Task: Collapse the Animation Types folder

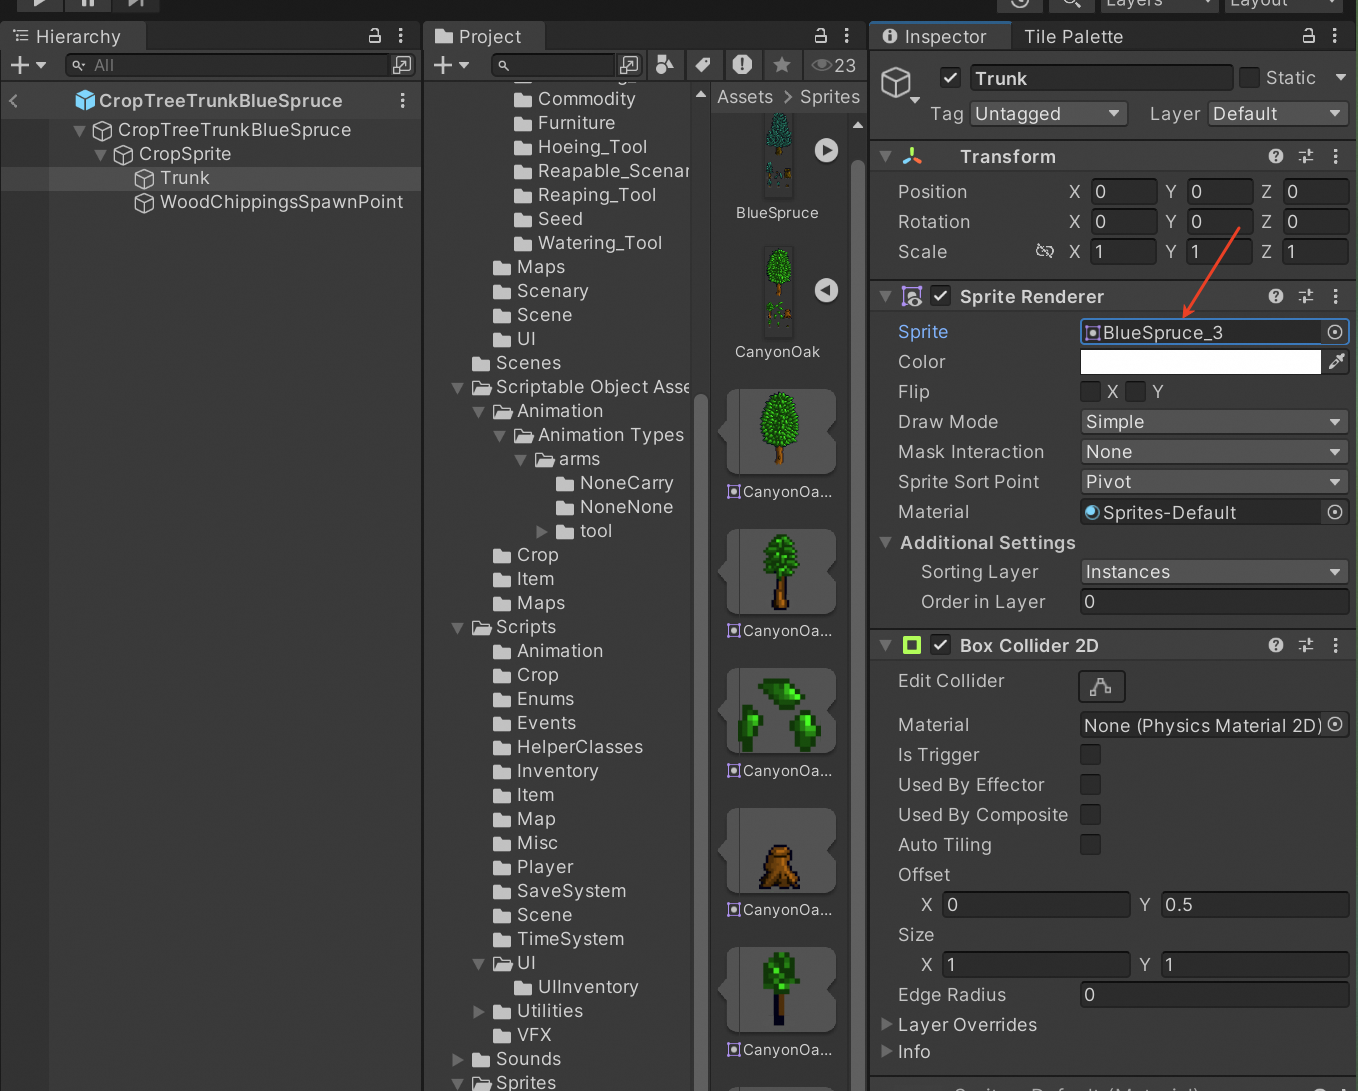Action: coord(499,436)
